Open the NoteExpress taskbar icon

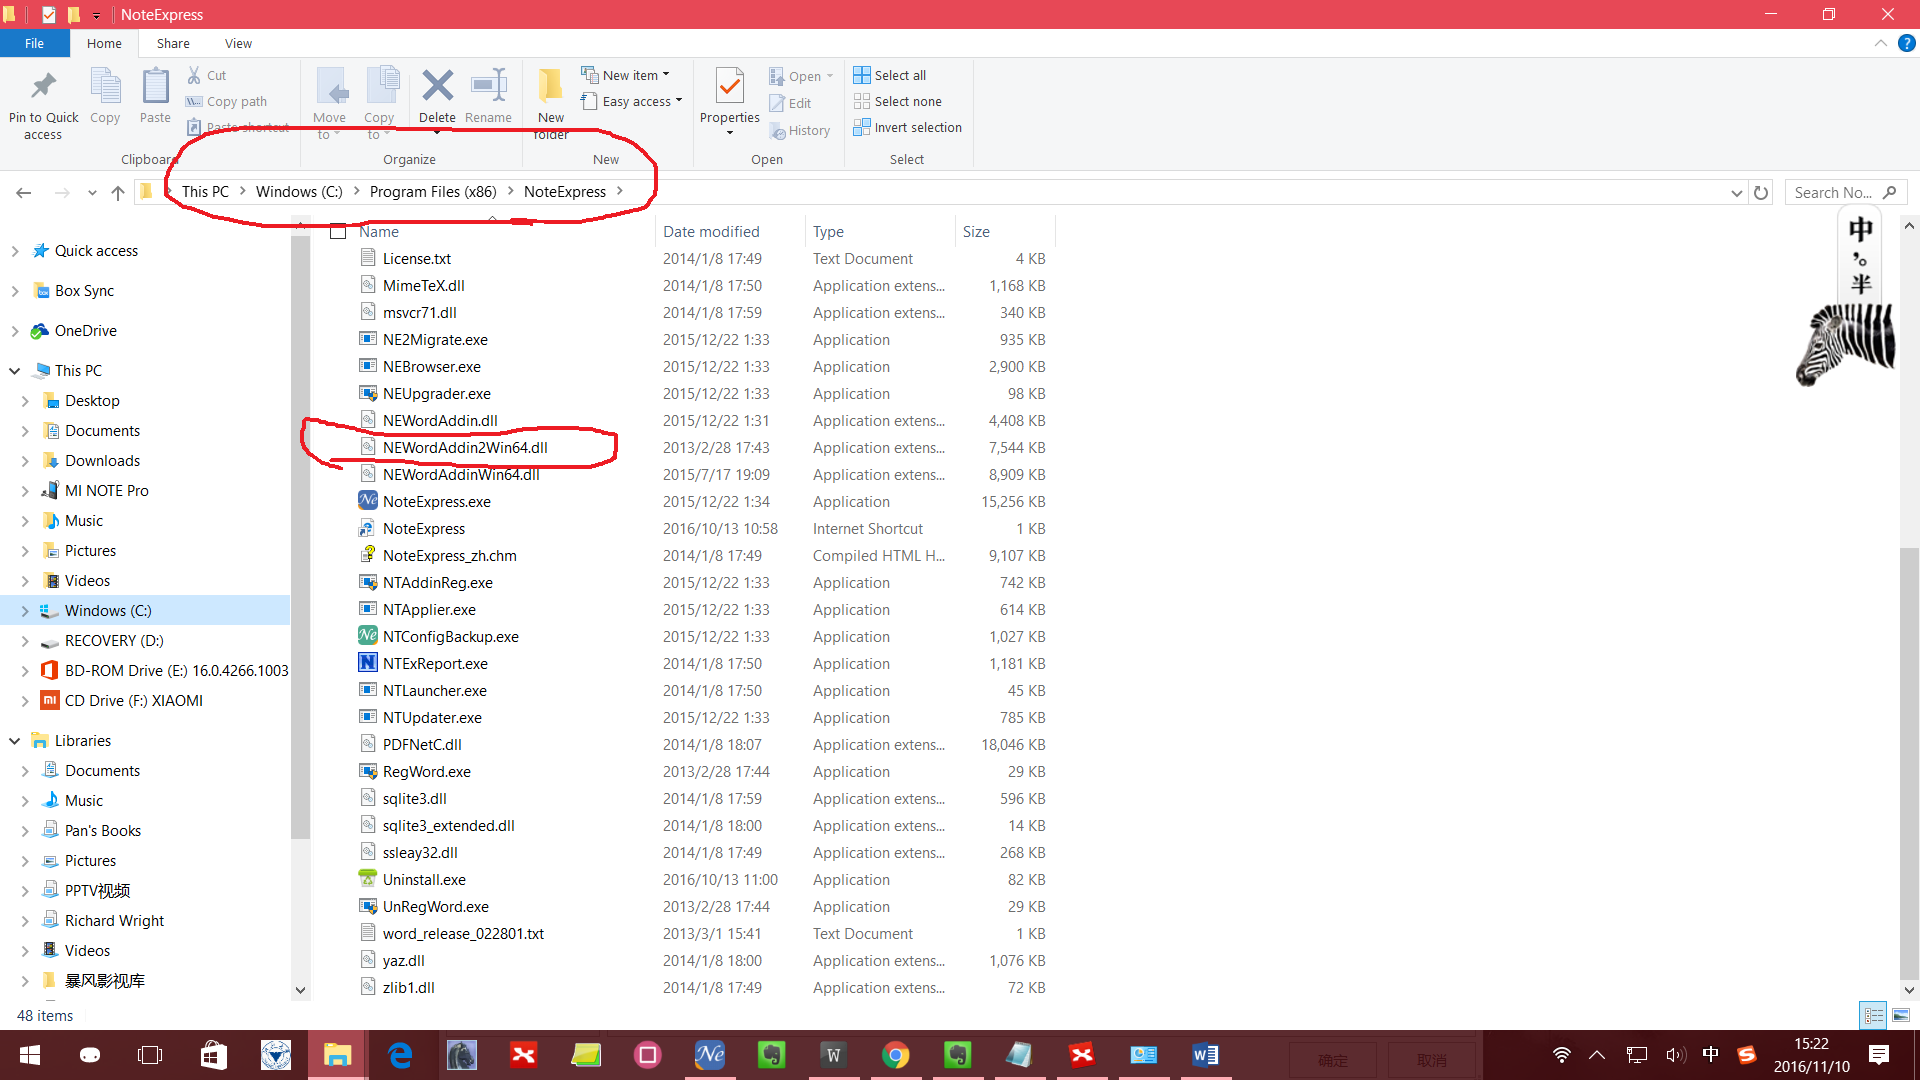tap(710, 1055)
